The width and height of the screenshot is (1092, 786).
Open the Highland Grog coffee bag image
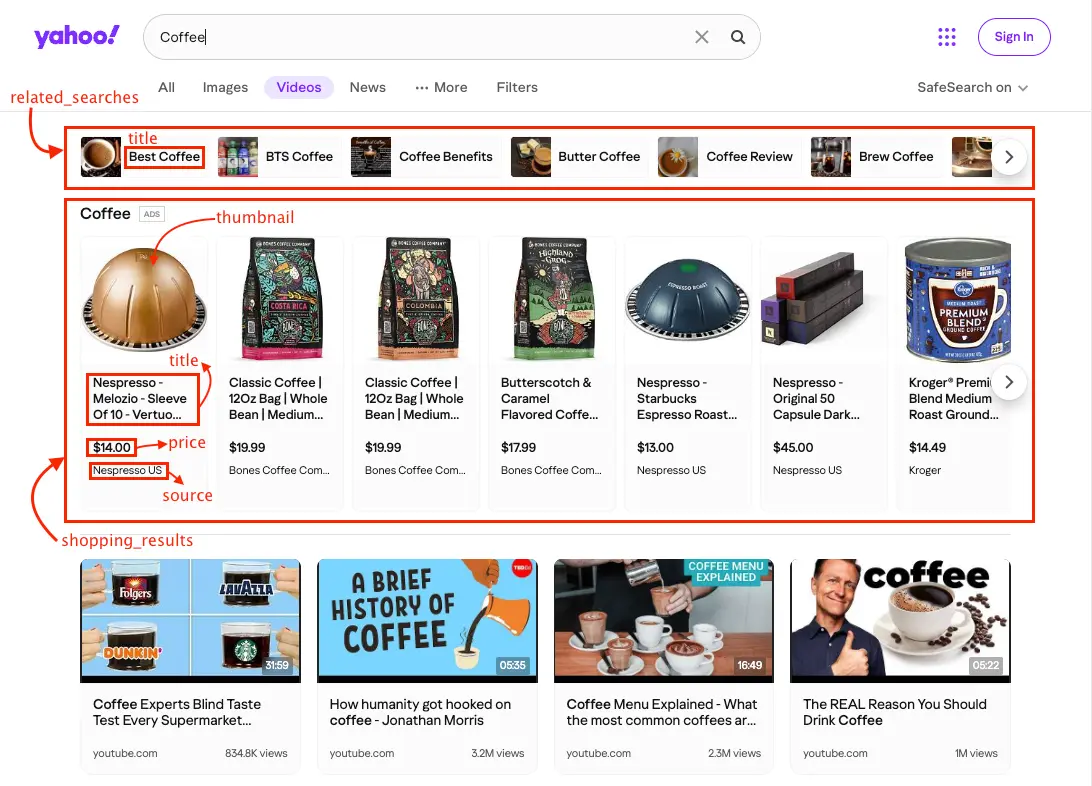point(552,299)
